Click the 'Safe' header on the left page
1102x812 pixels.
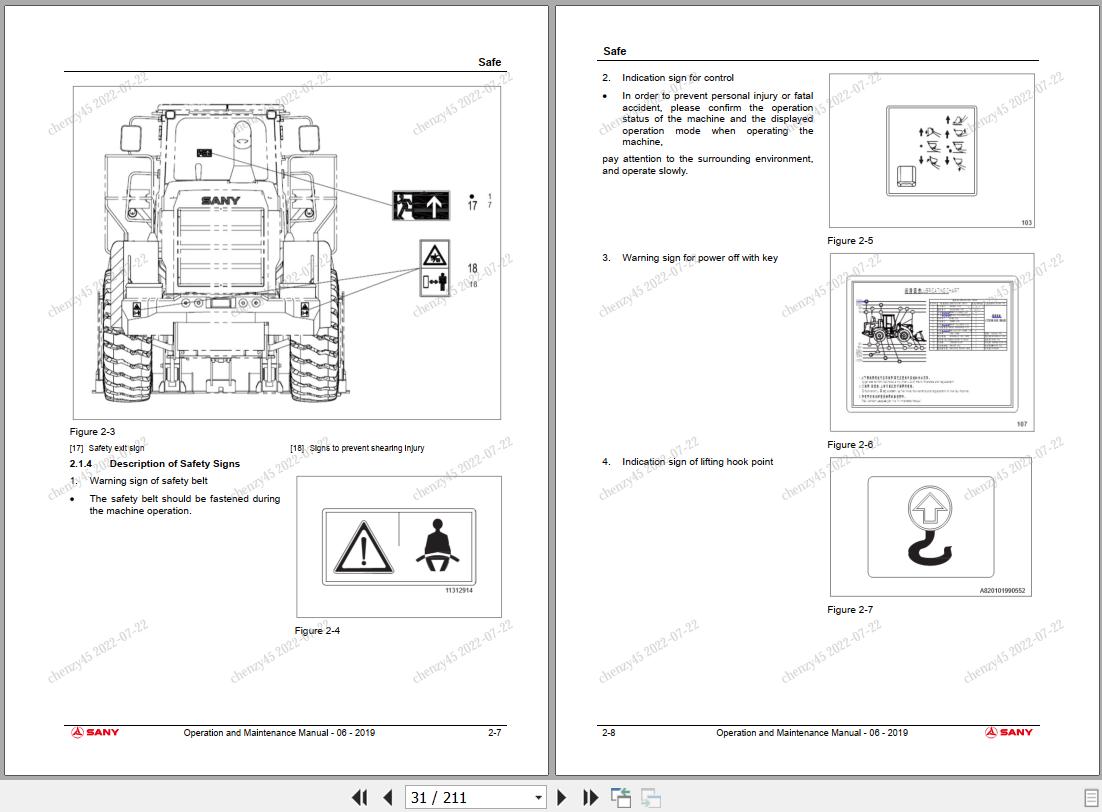point(489,62)
